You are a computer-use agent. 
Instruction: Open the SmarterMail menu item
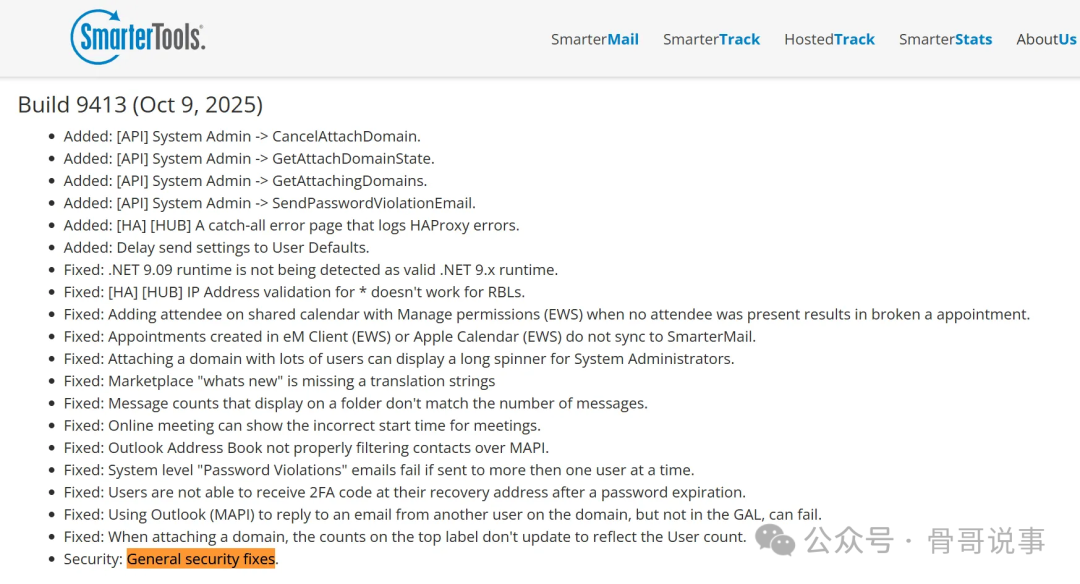coord(594,39)
